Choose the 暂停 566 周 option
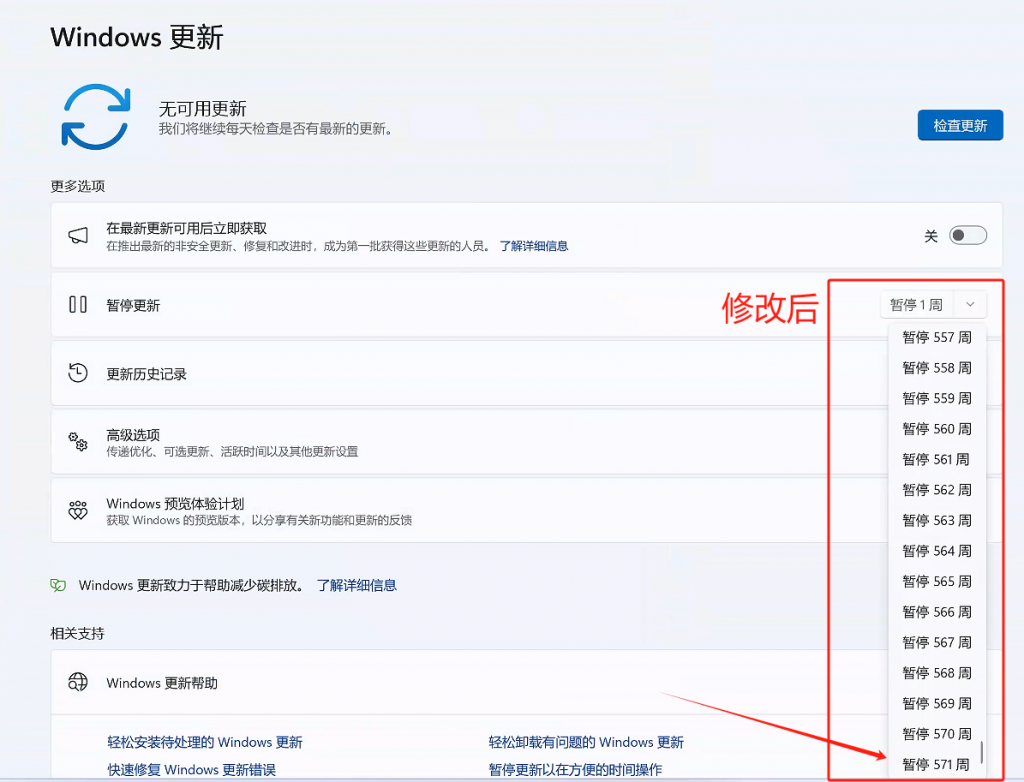 (x=937, y=611)
